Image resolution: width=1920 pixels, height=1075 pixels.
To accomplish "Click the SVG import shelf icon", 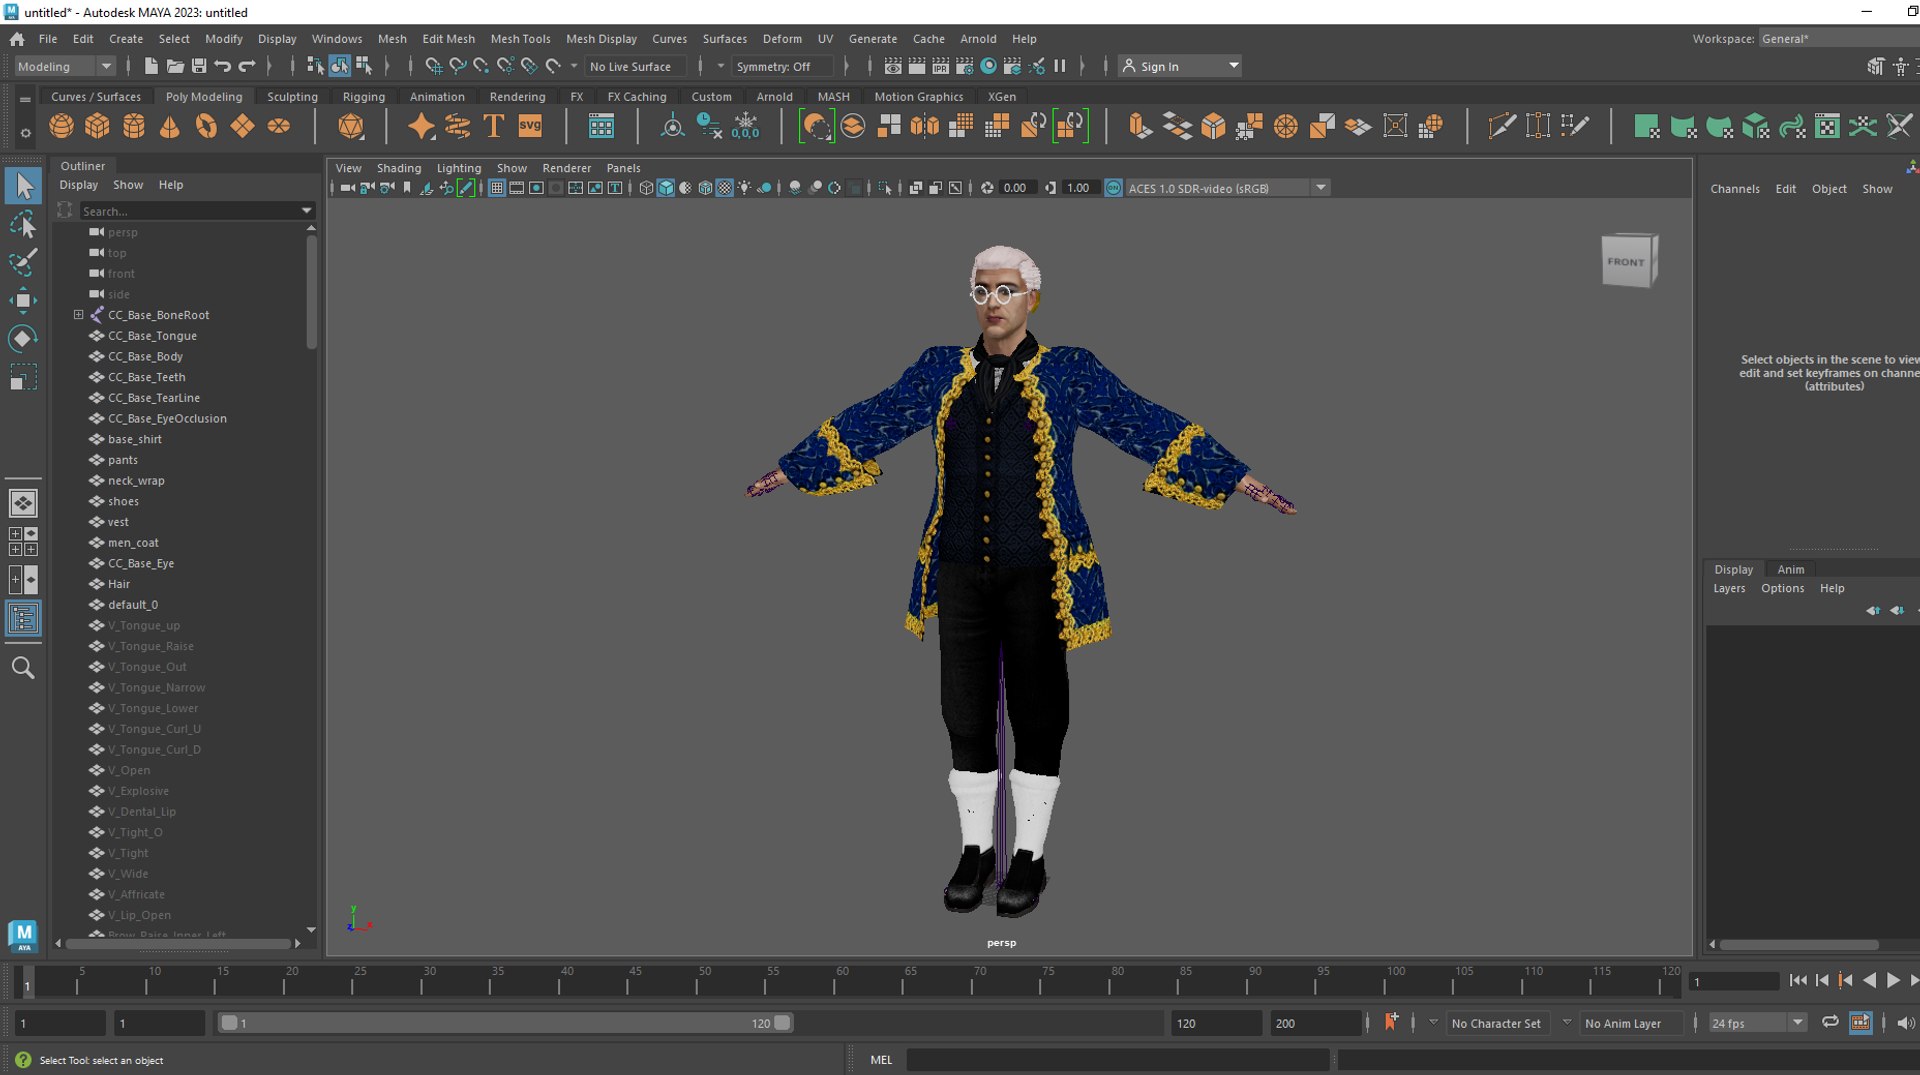I will 530,126.
